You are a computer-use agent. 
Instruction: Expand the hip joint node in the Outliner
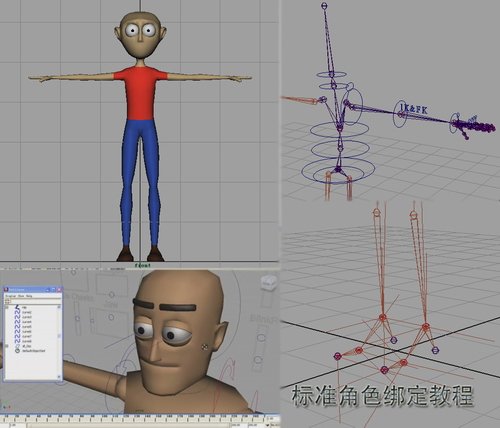point(7,307)
